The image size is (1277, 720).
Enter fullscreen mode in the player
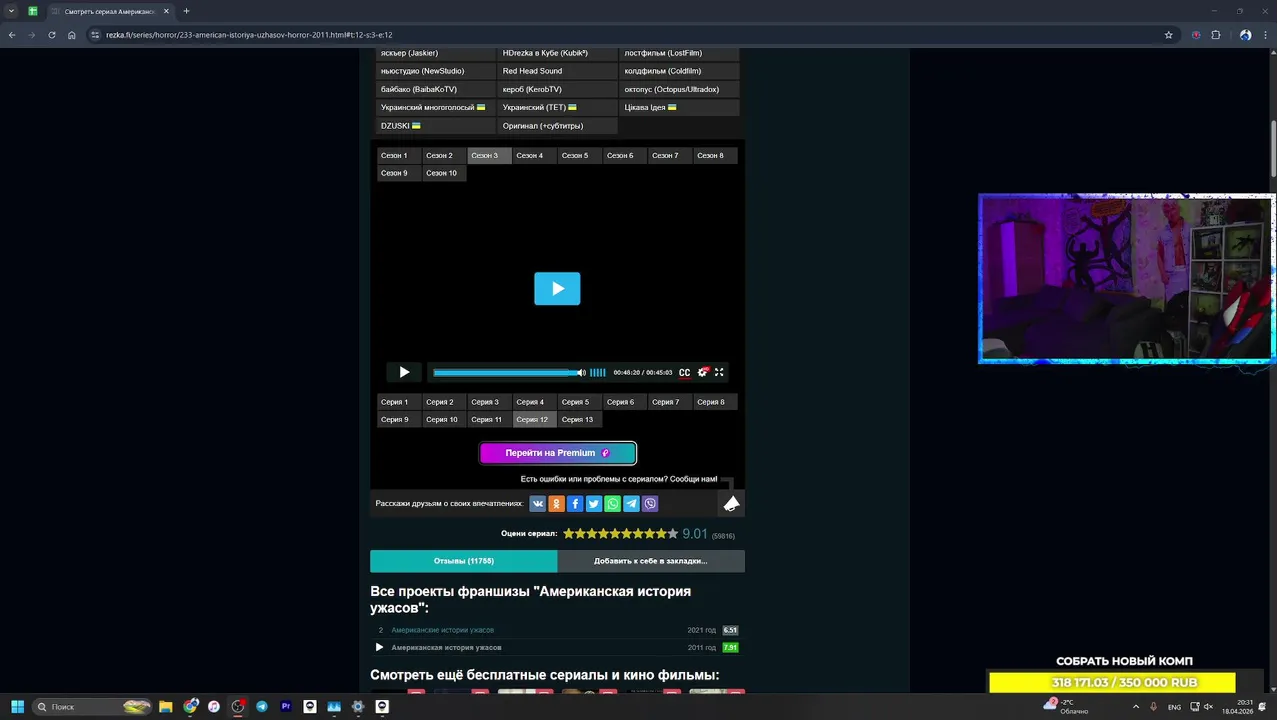pos(719,372)
